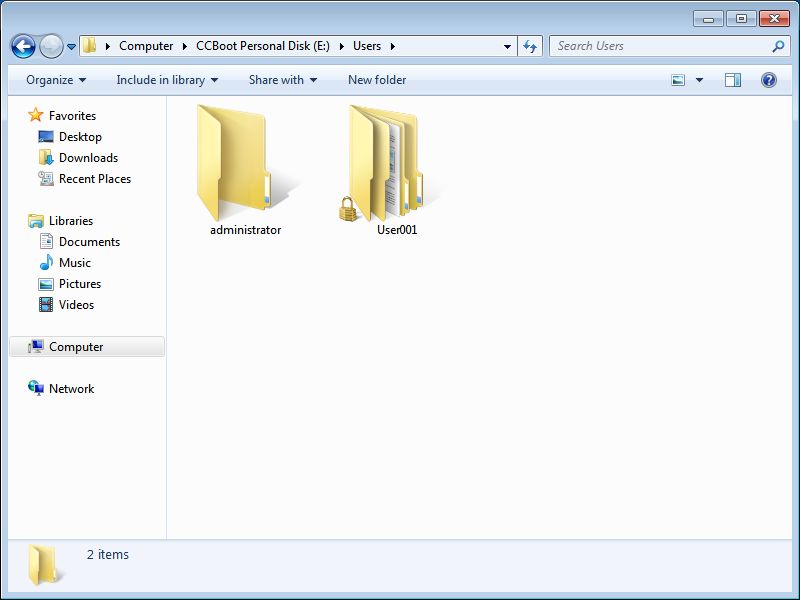Click the greyed Forward arrow button

(51, 46)
